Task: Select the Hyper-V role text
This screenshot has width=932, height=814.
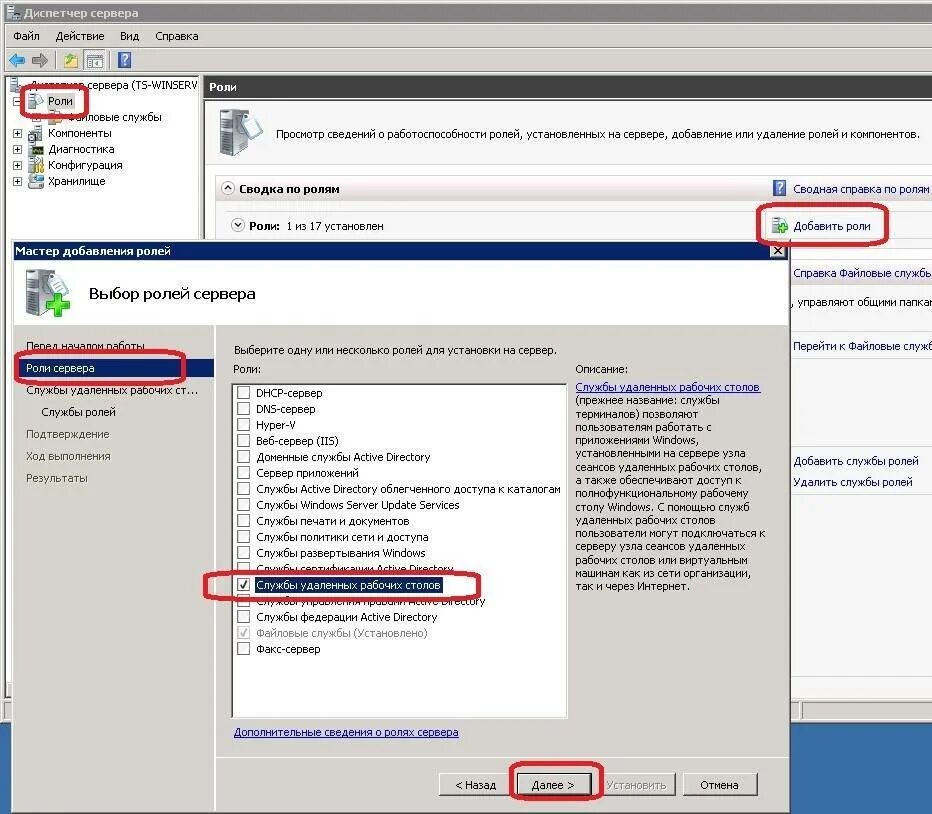Action: tap(276, 425)
